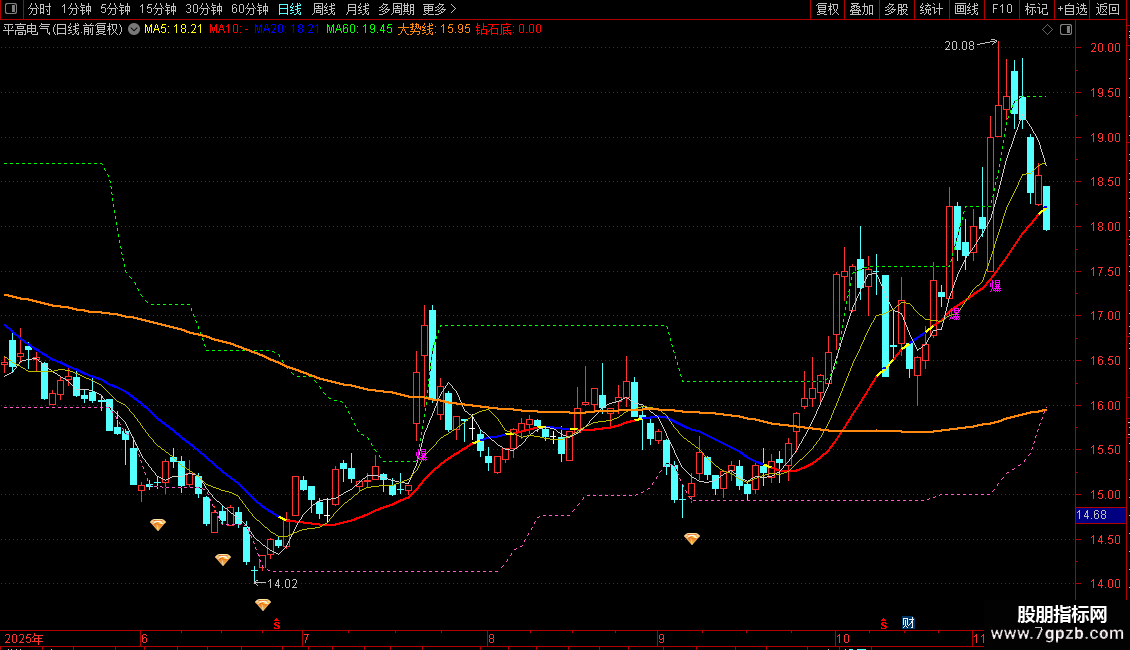Open the 多周期 multi-period view

click(x=396, y=9)
